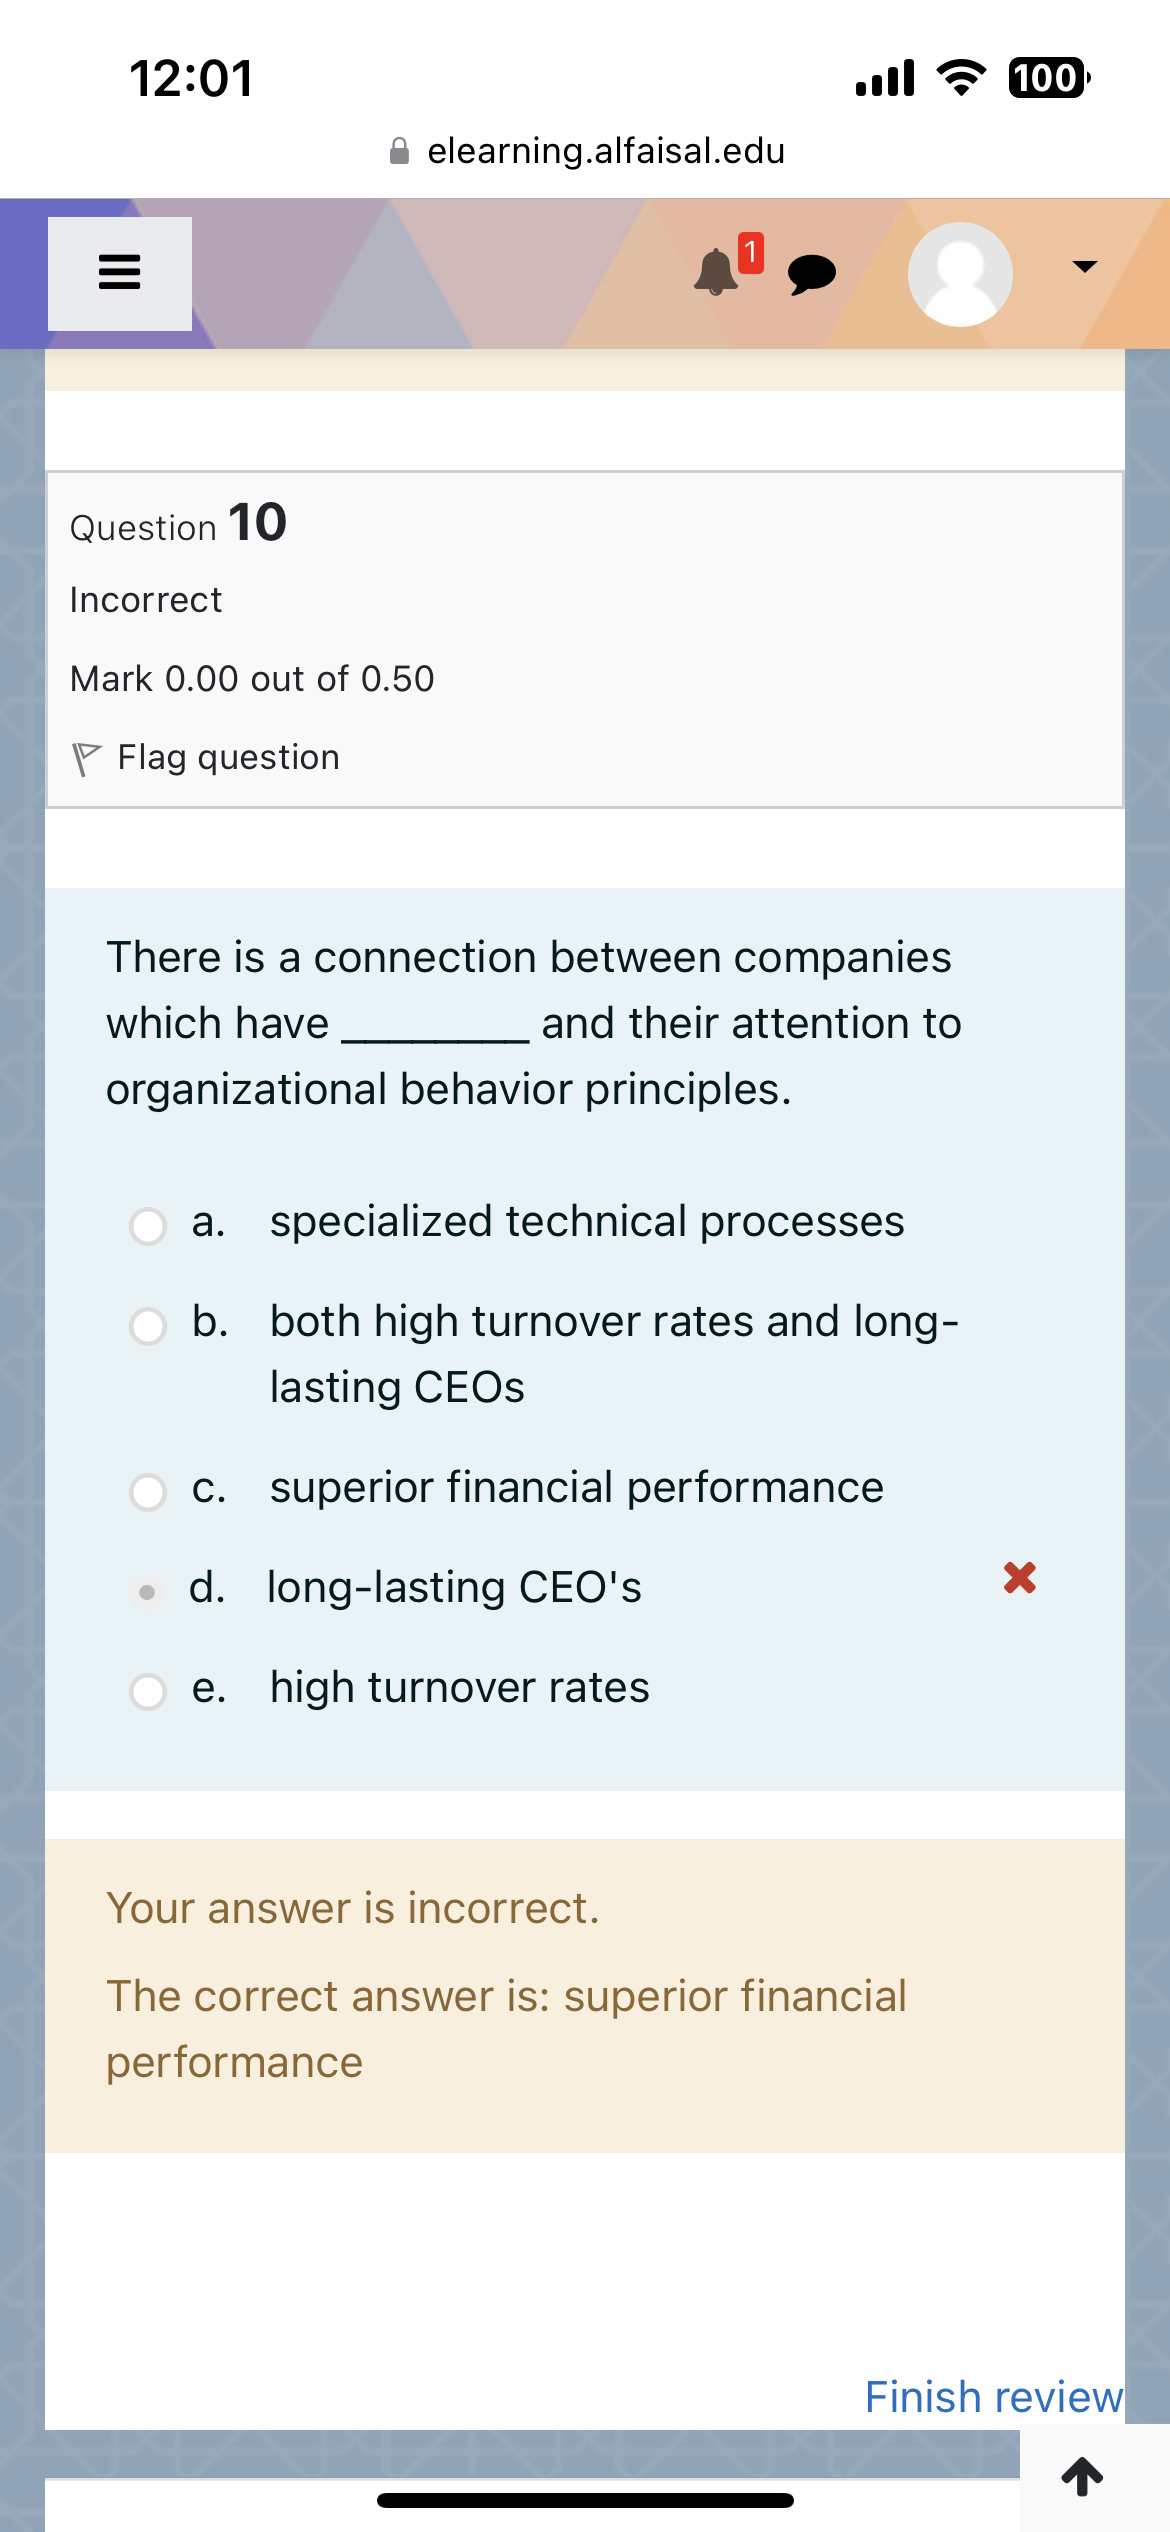Select answer e, high turnover rates
Screen dimensions: 1170x2532
[148, 1693]
